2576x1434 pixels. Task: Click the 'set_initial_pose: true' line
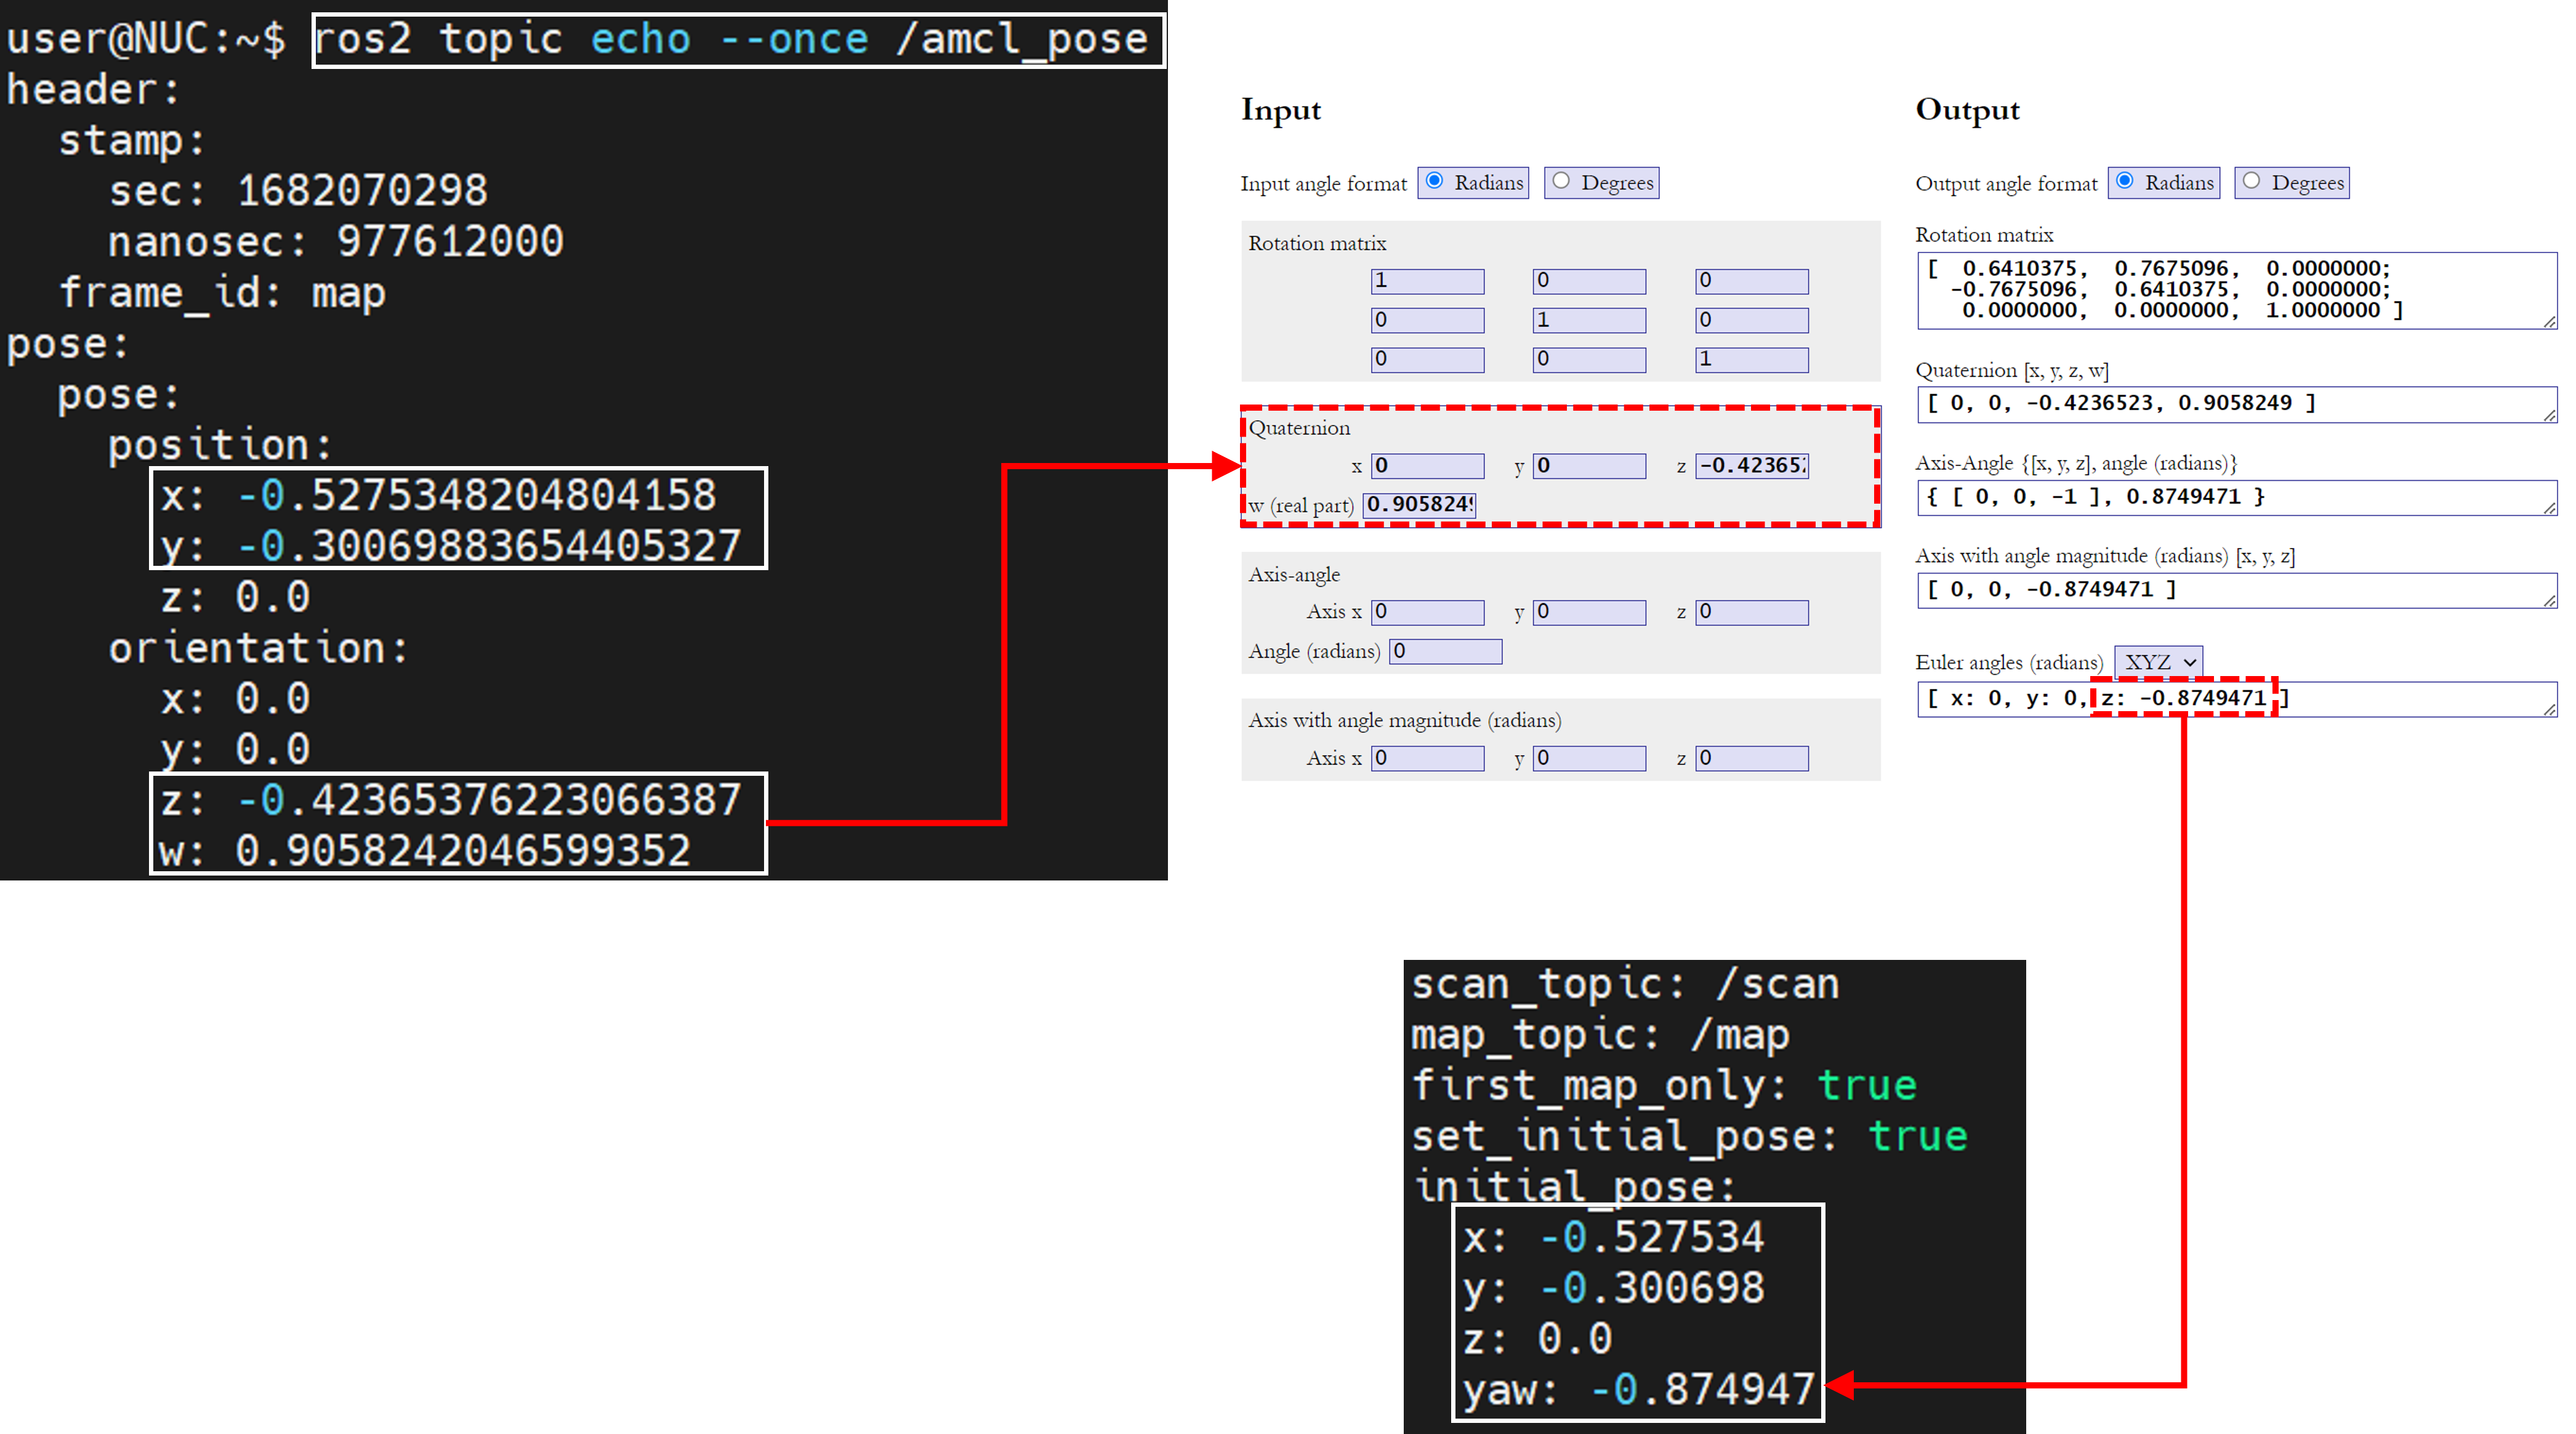click(x=1689, y=1137)
